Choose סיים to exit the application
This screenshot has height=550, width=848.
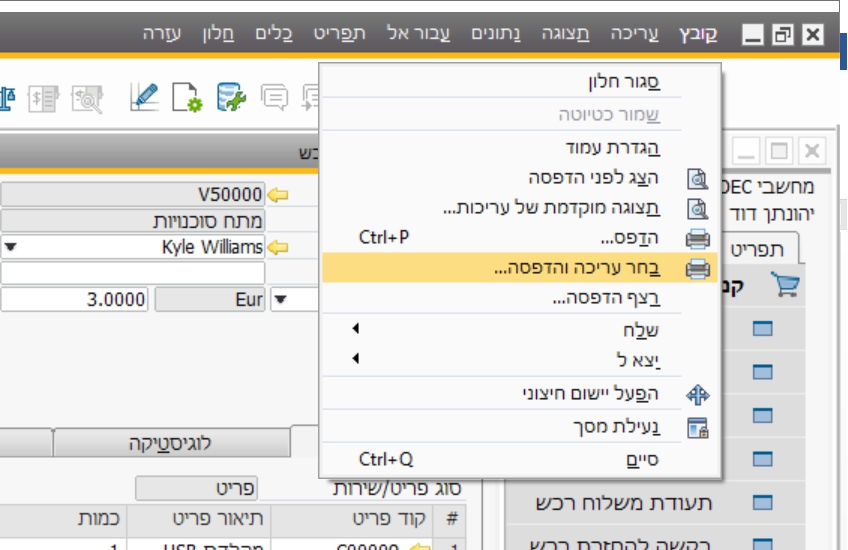pyautogui.click(x=642, y=459)
